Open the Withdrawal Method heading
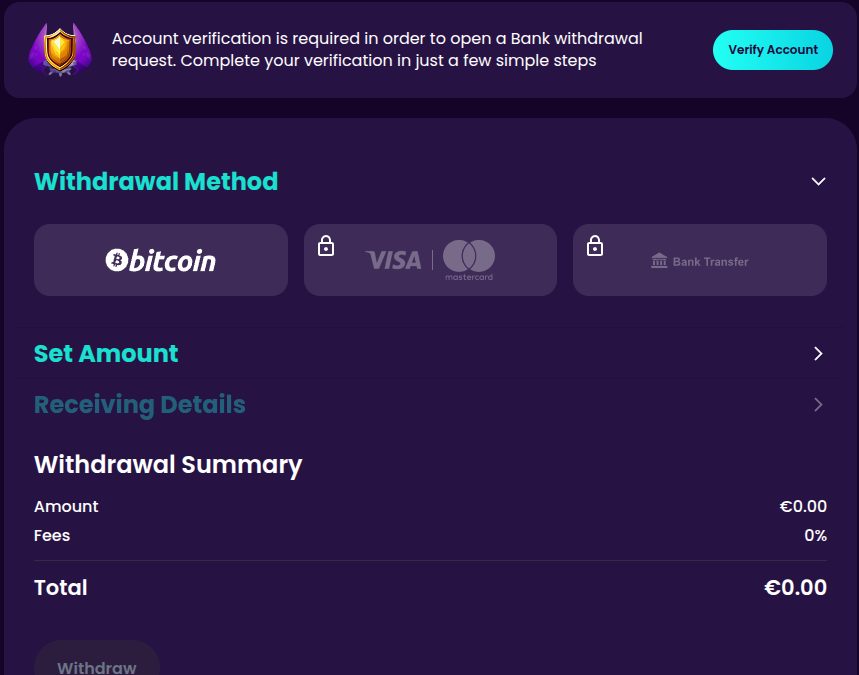 coord(156,182)
